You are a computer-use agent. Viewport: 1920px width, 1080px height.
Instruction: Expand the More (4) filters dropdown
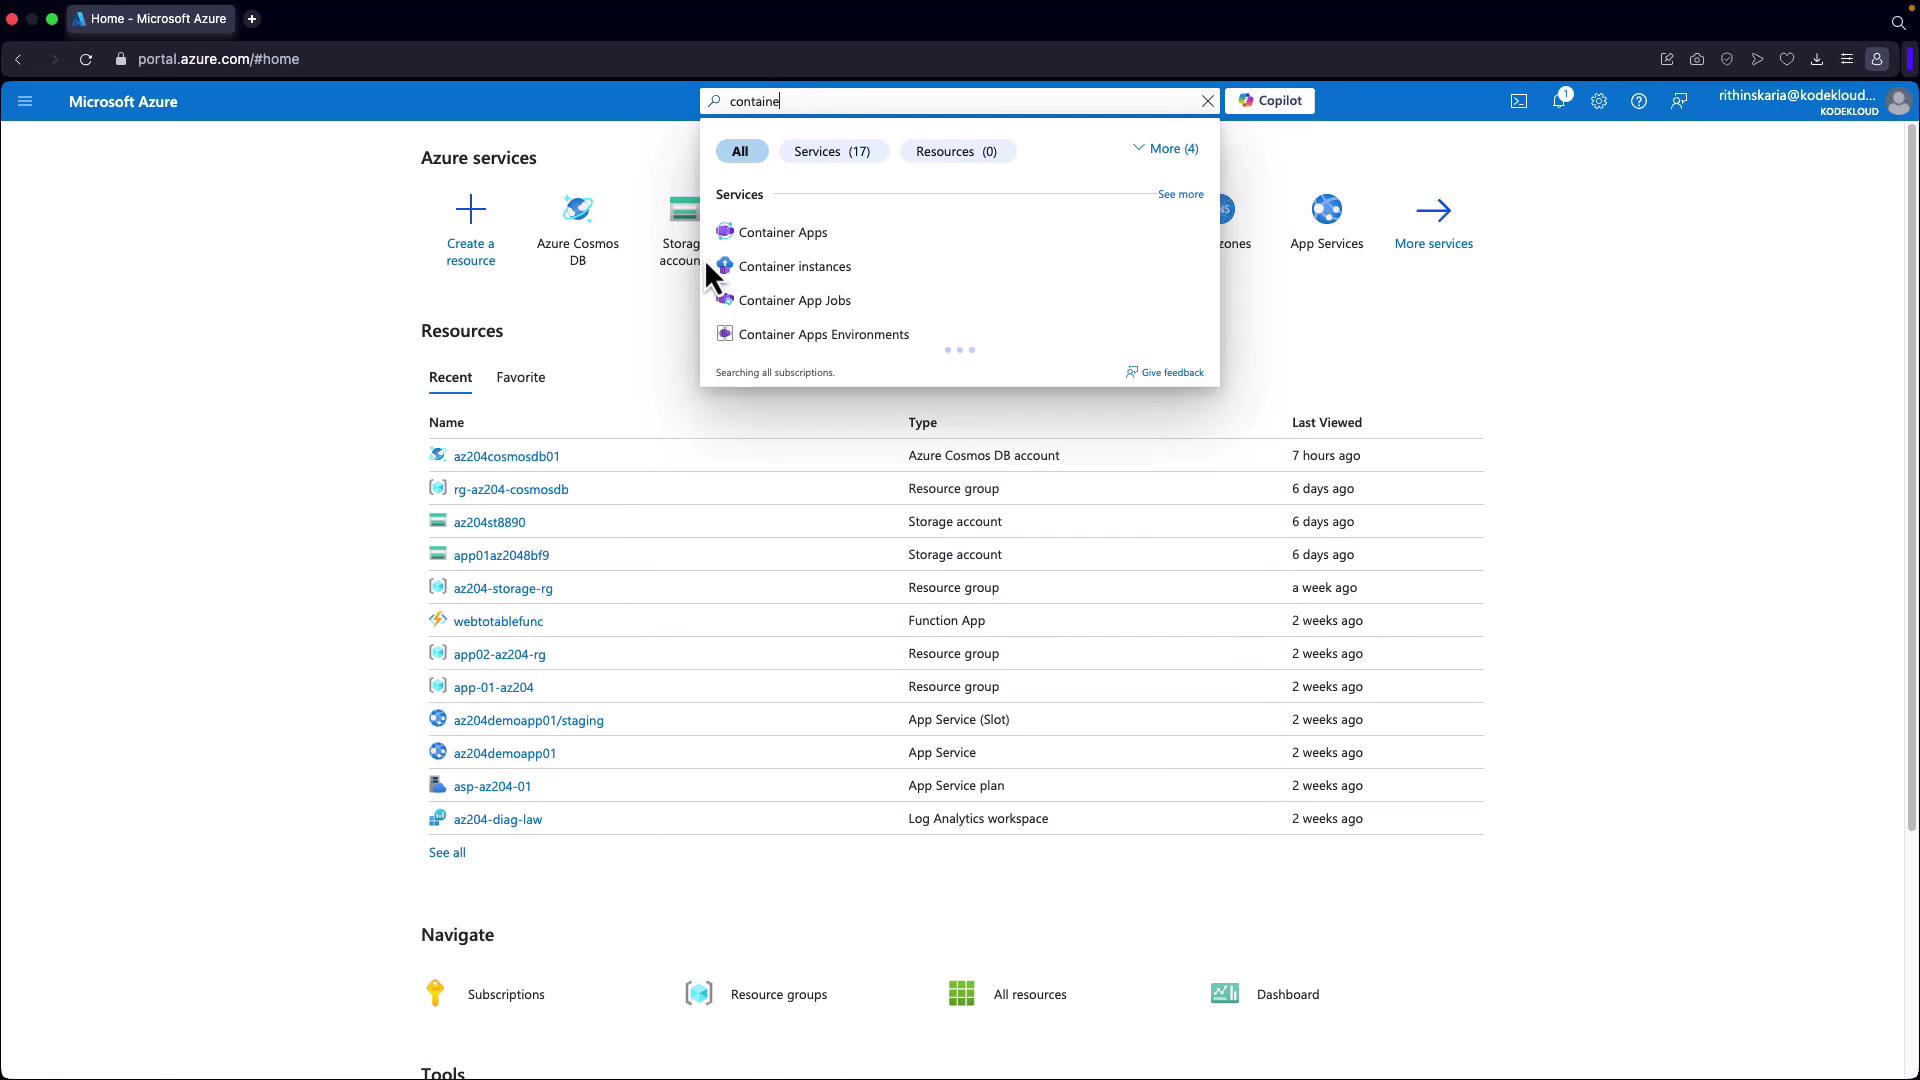pos(1166,149)
